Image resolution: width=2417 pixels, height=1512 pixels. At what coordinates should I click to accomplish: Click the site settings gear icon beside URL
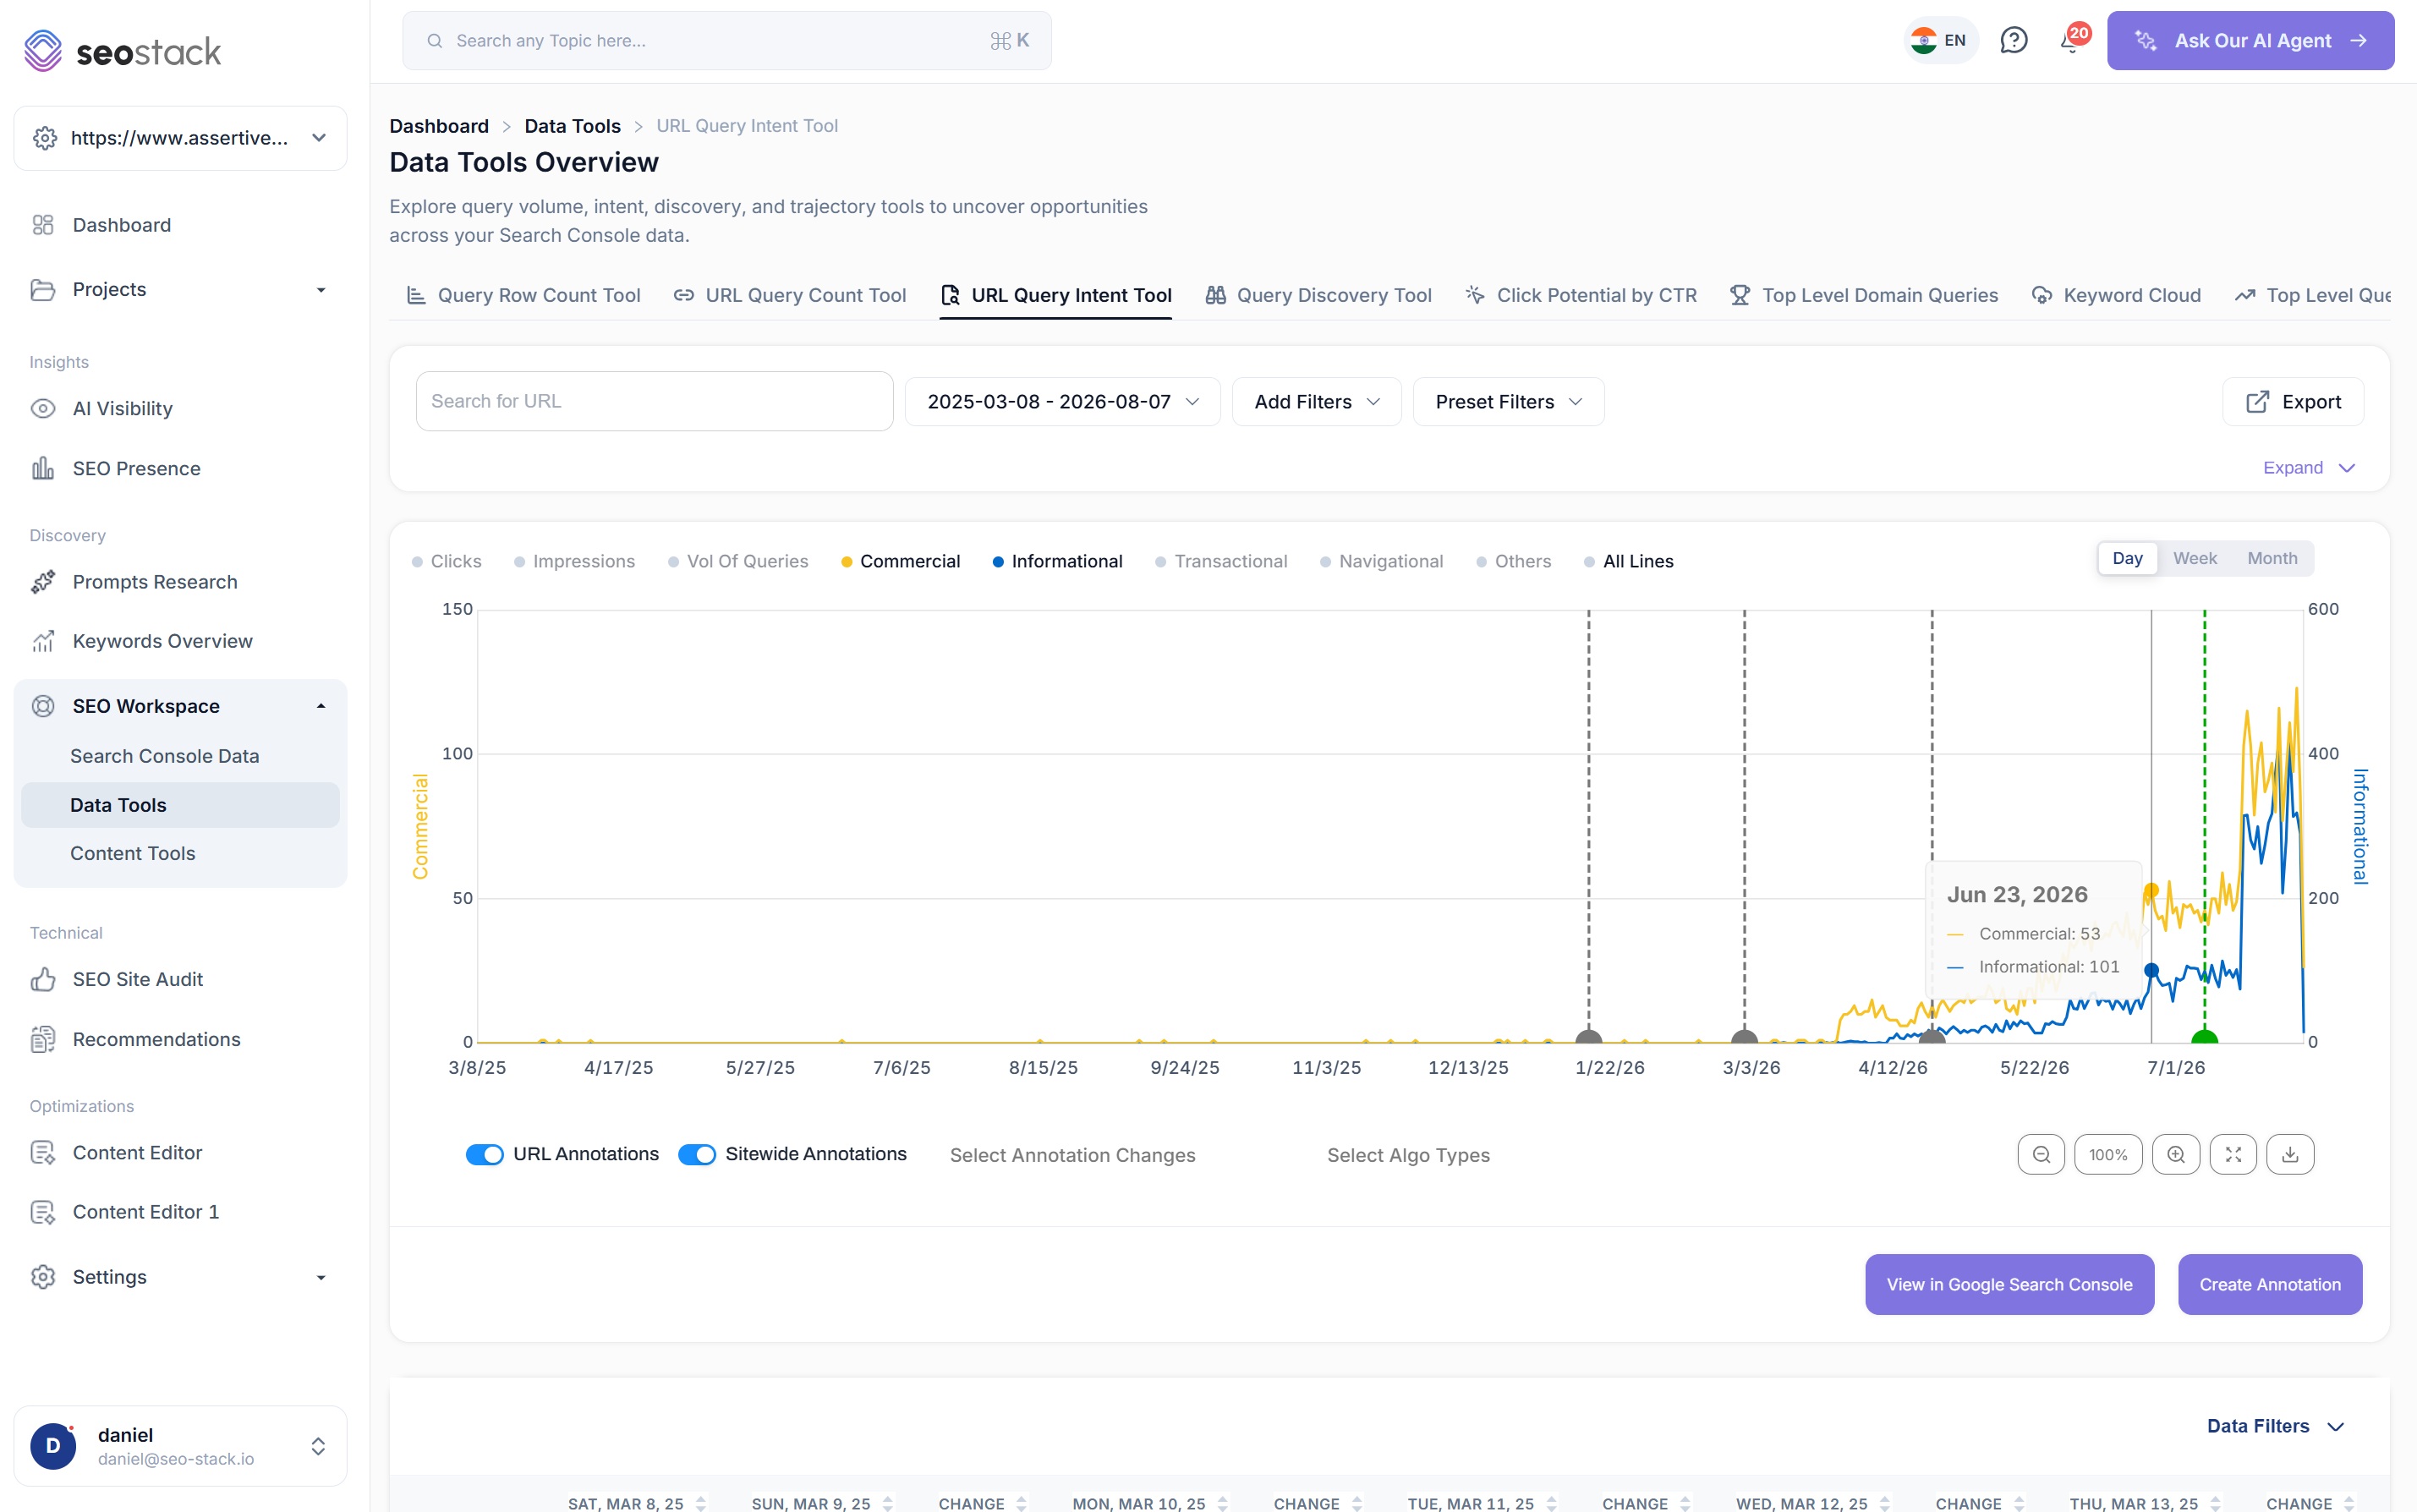(x=44, y=138)
